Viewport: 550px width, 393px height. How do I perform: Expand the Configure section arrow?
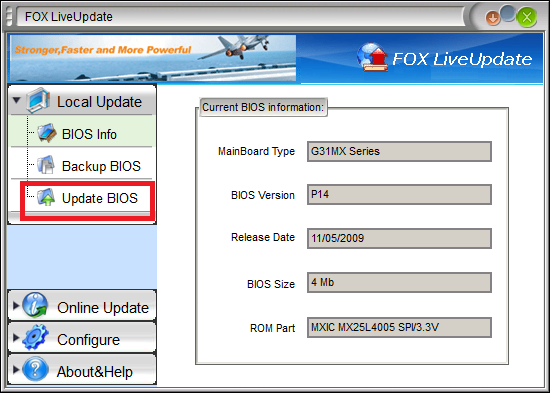point(16,338)
